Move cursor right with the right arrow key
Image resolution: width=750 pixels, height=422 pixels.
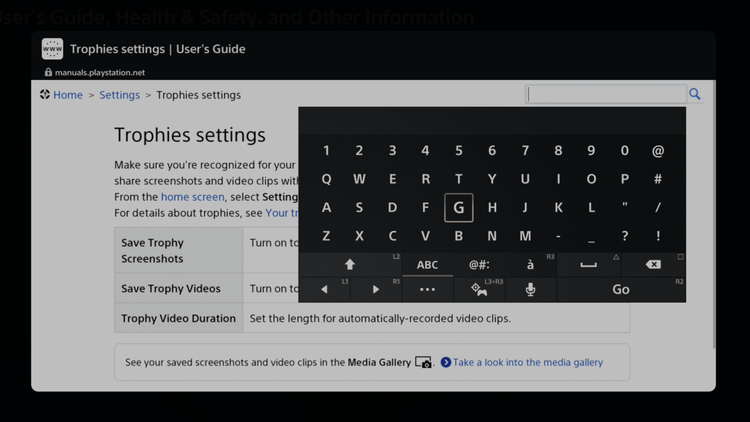(x=375, y=289)
